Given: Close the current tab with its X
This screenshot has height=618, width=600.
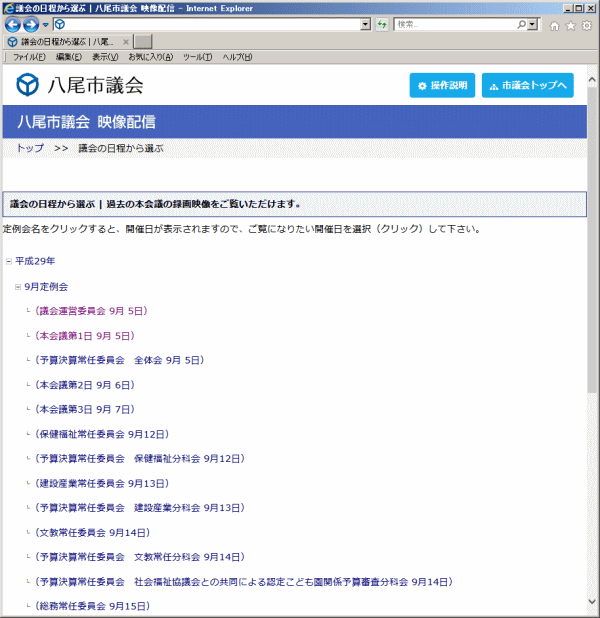Looking at the screenshot, I should (126, 42).
